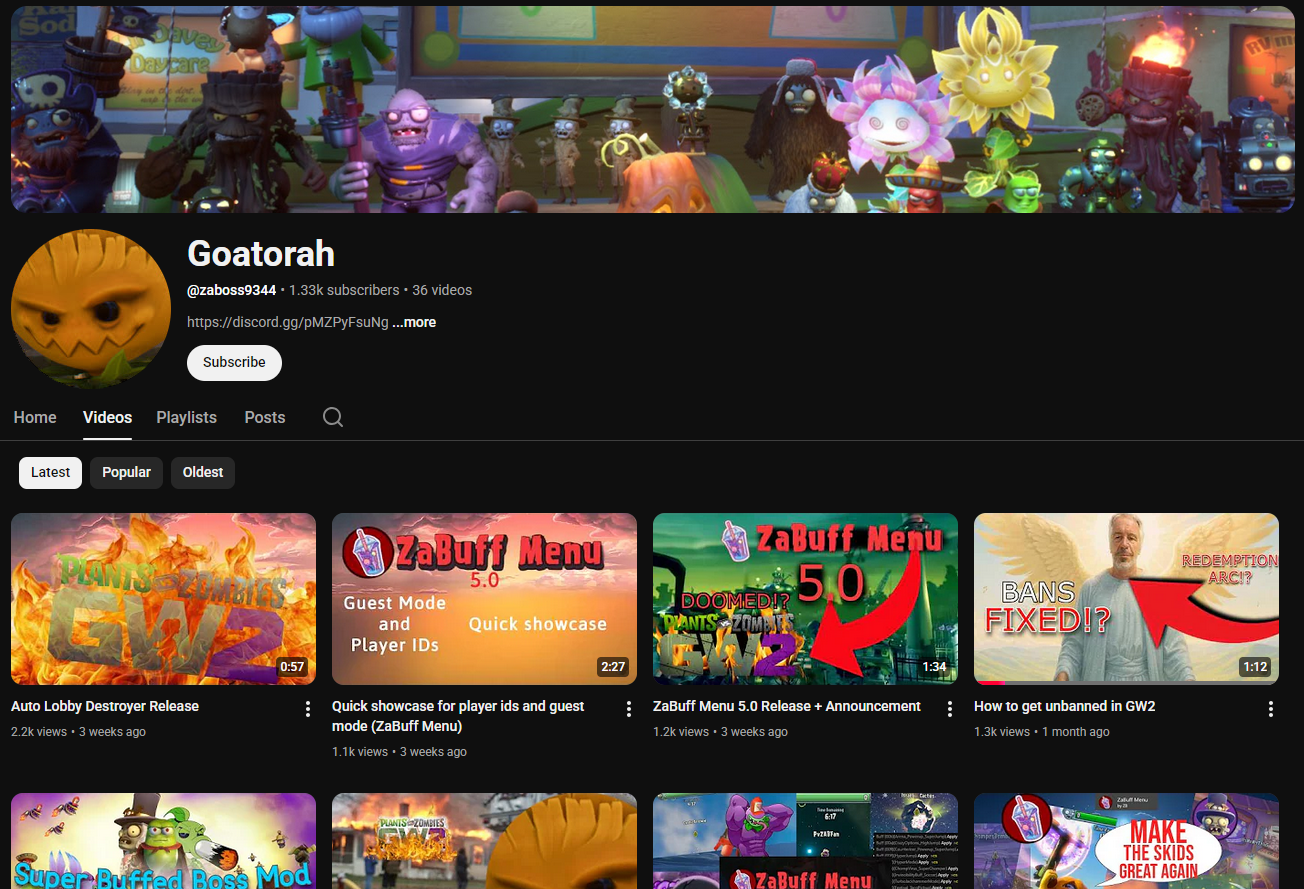
Task: Open the Auto Lobby Destroyer Release title
Action: point(105,706)
